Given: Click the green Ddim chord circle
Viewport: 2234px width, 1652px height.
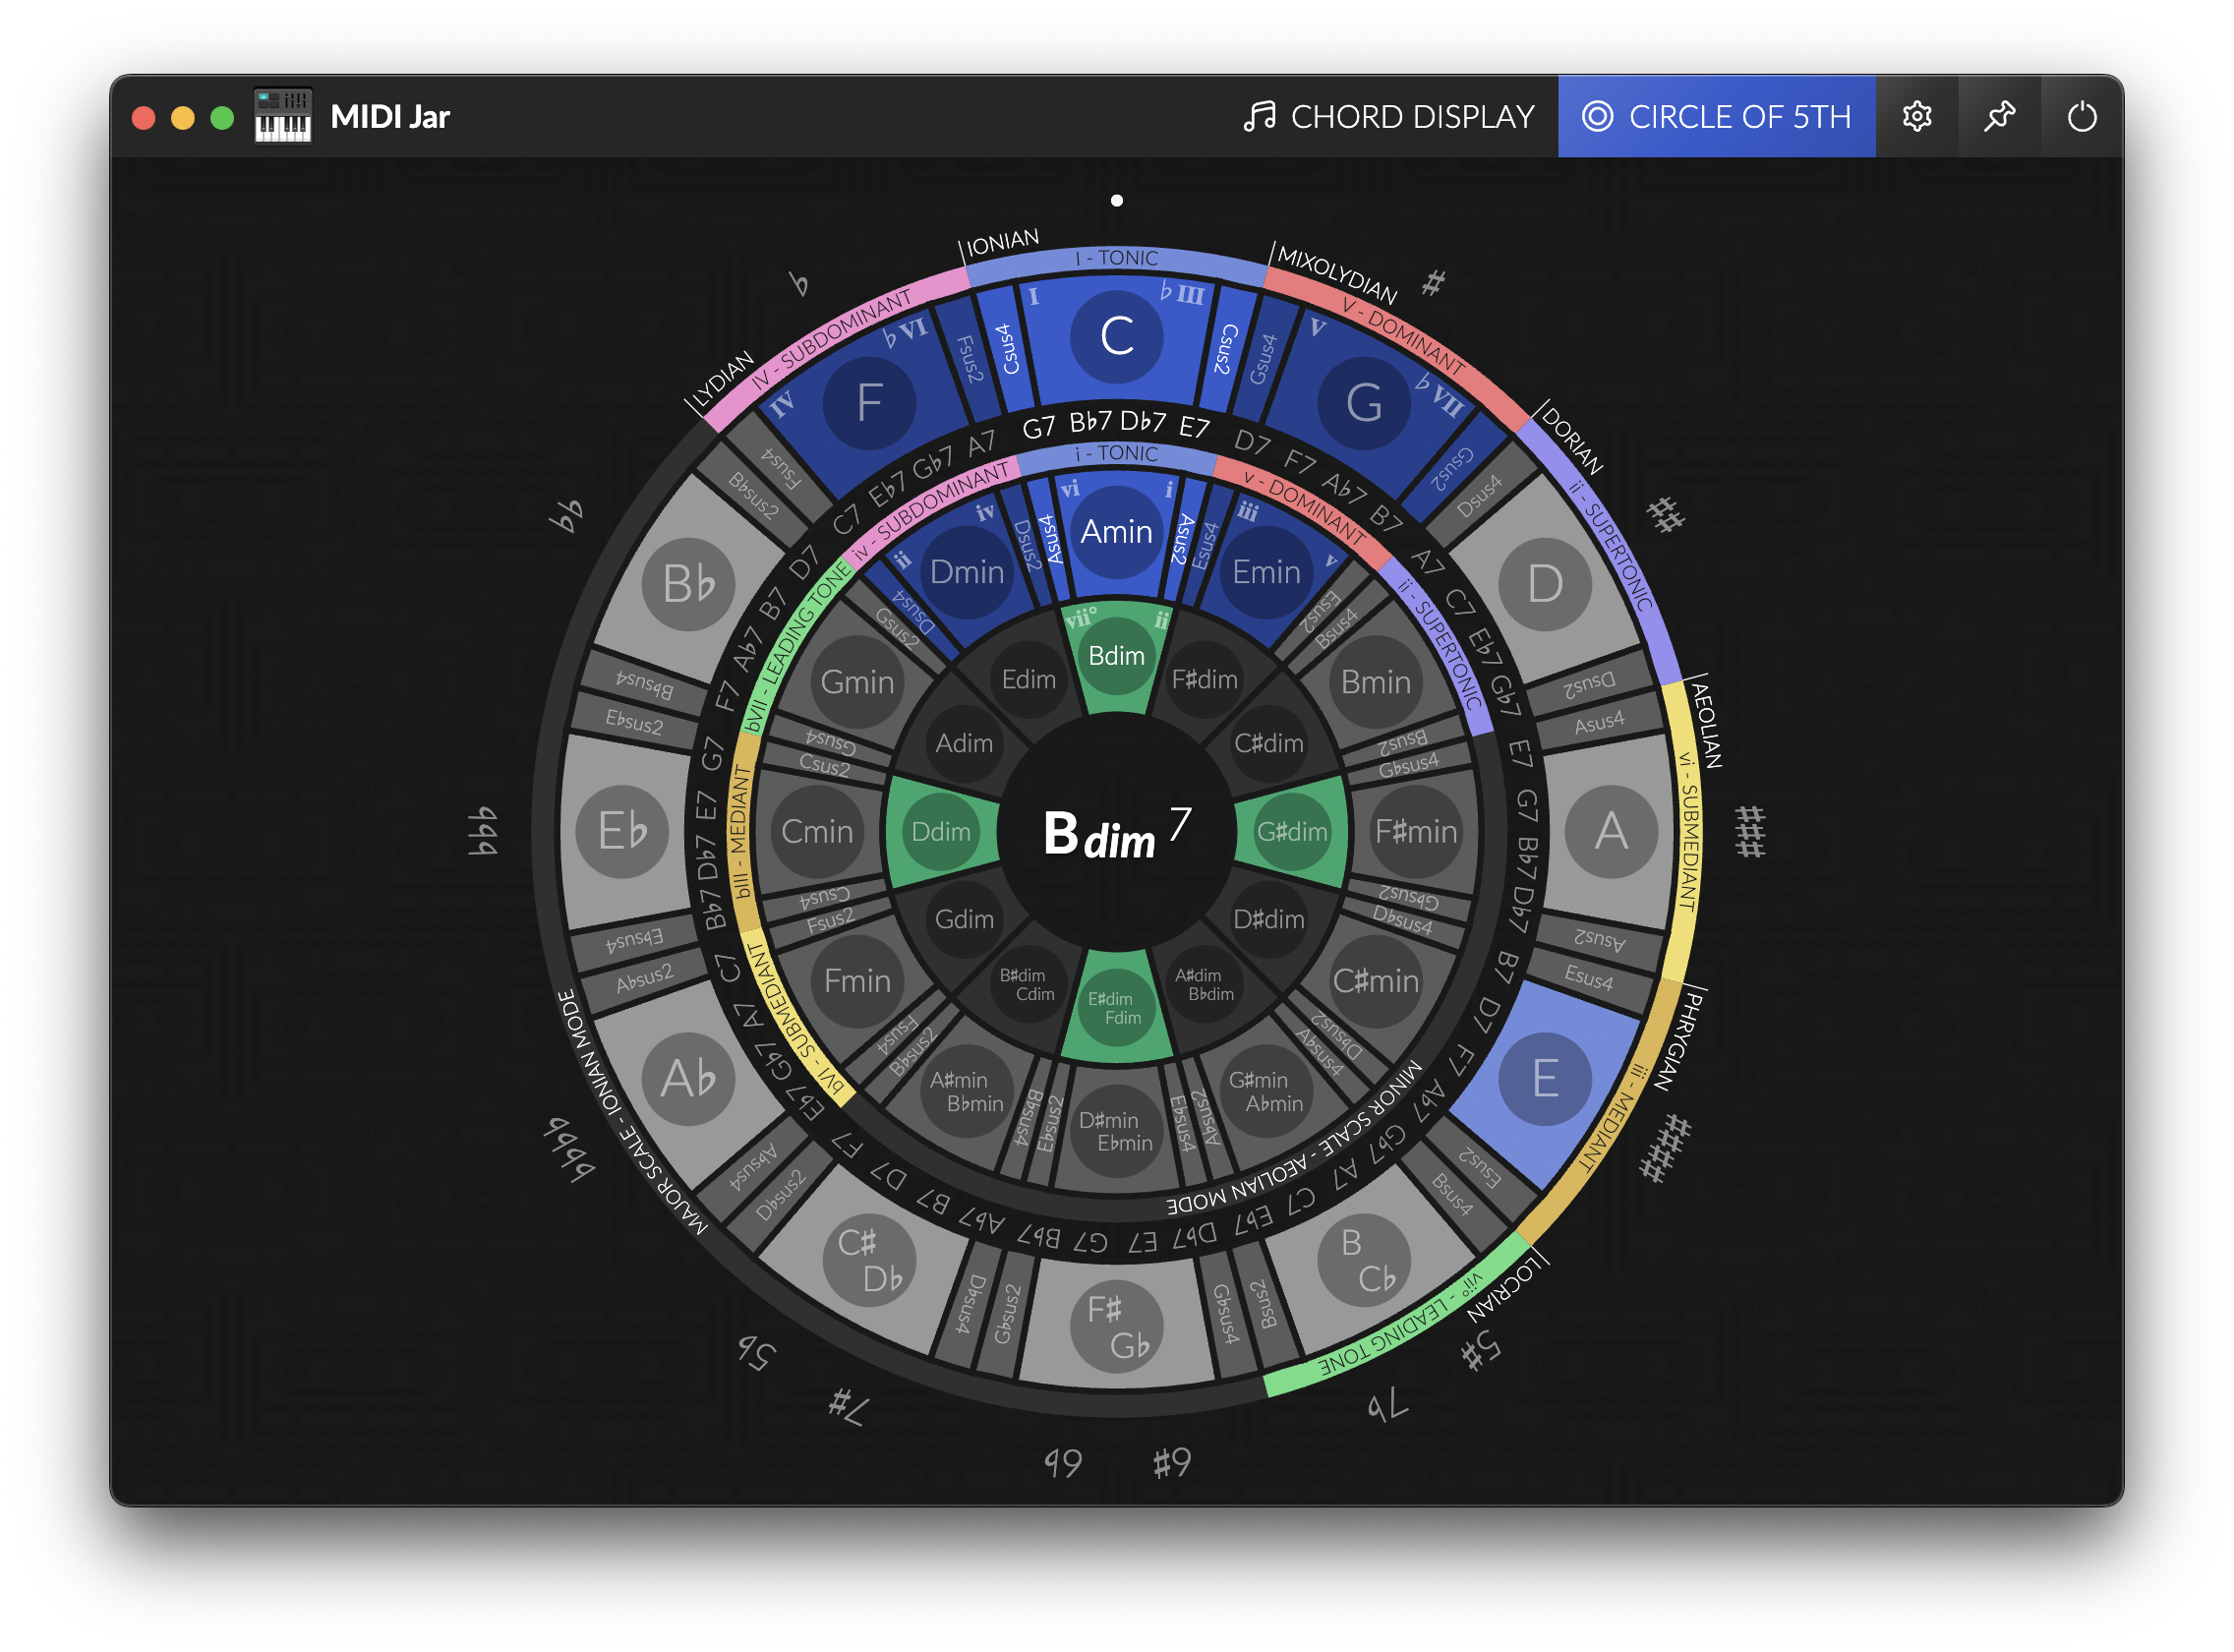Looking at the screenshot, I should (x=940, y=832).
